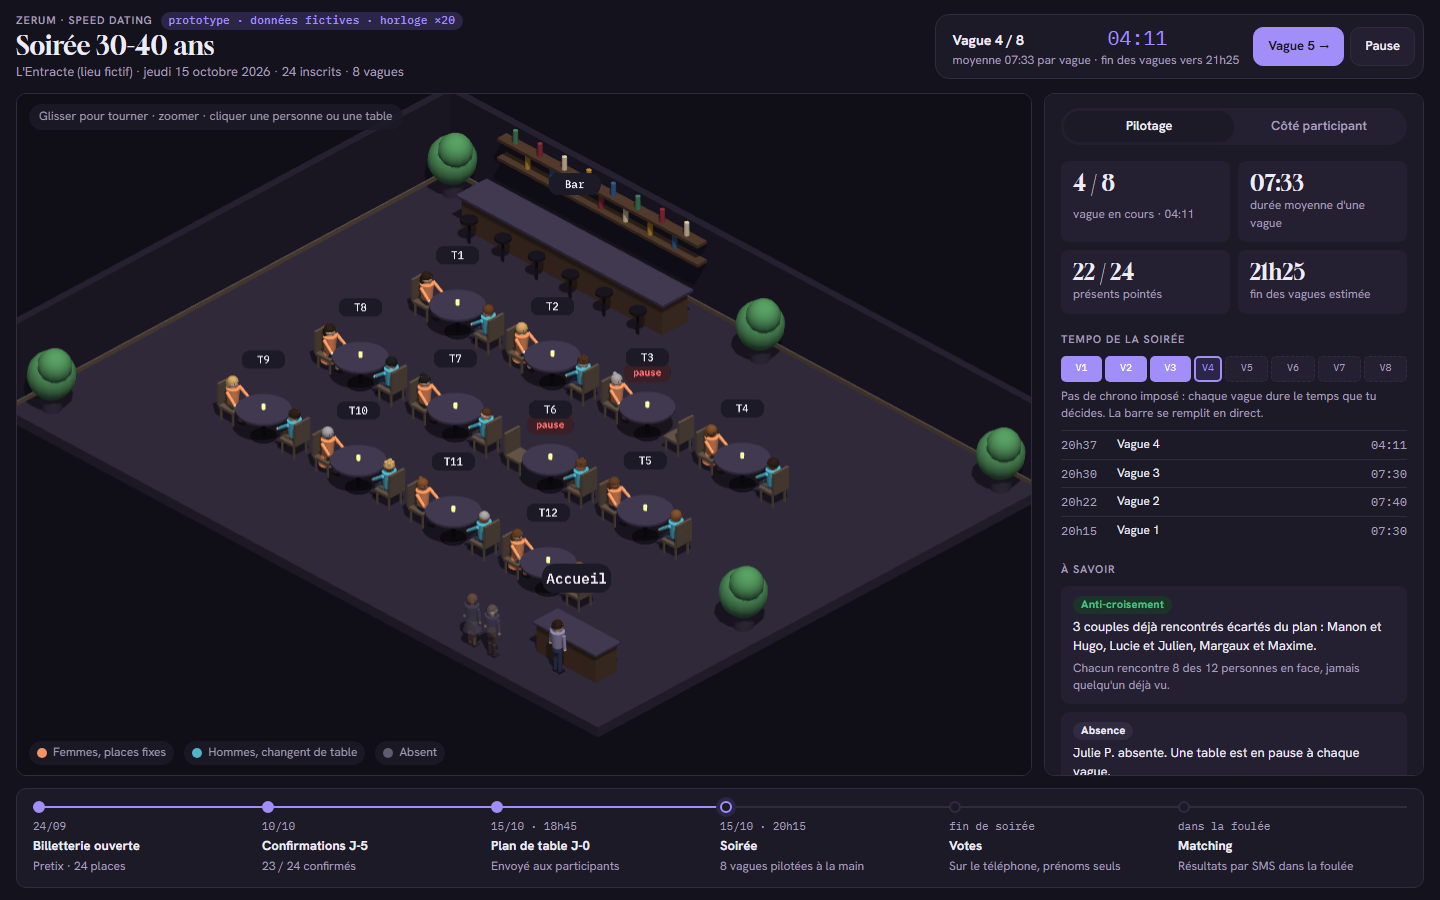Select the V8 tempo segment
1440x900 pixels.
coord(1385,368)
